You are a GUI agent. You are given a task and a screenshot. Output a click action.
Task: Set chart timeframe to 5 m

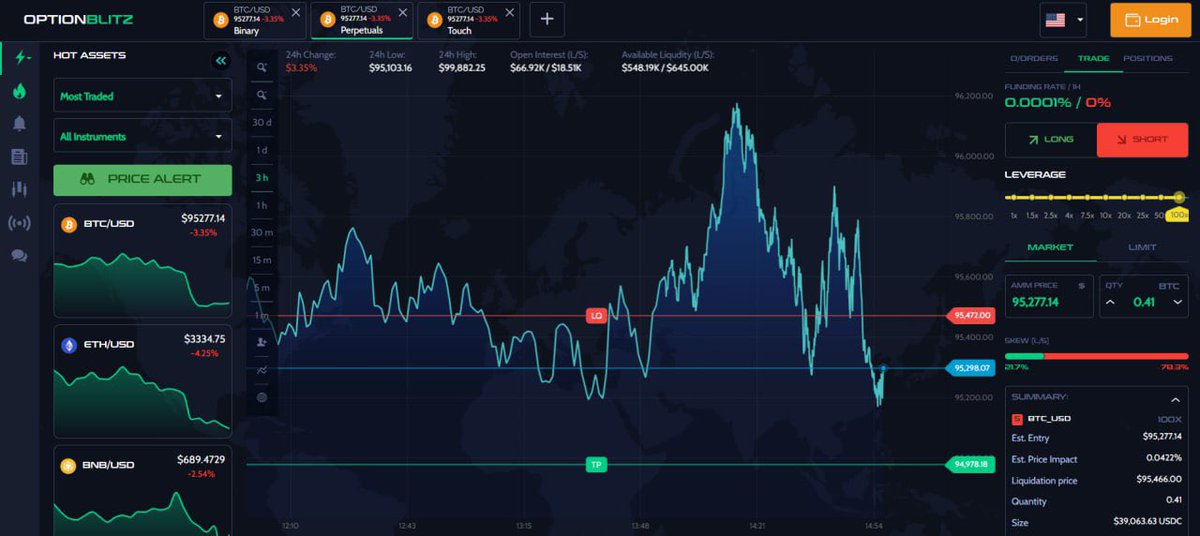click(x=262, y=287)
